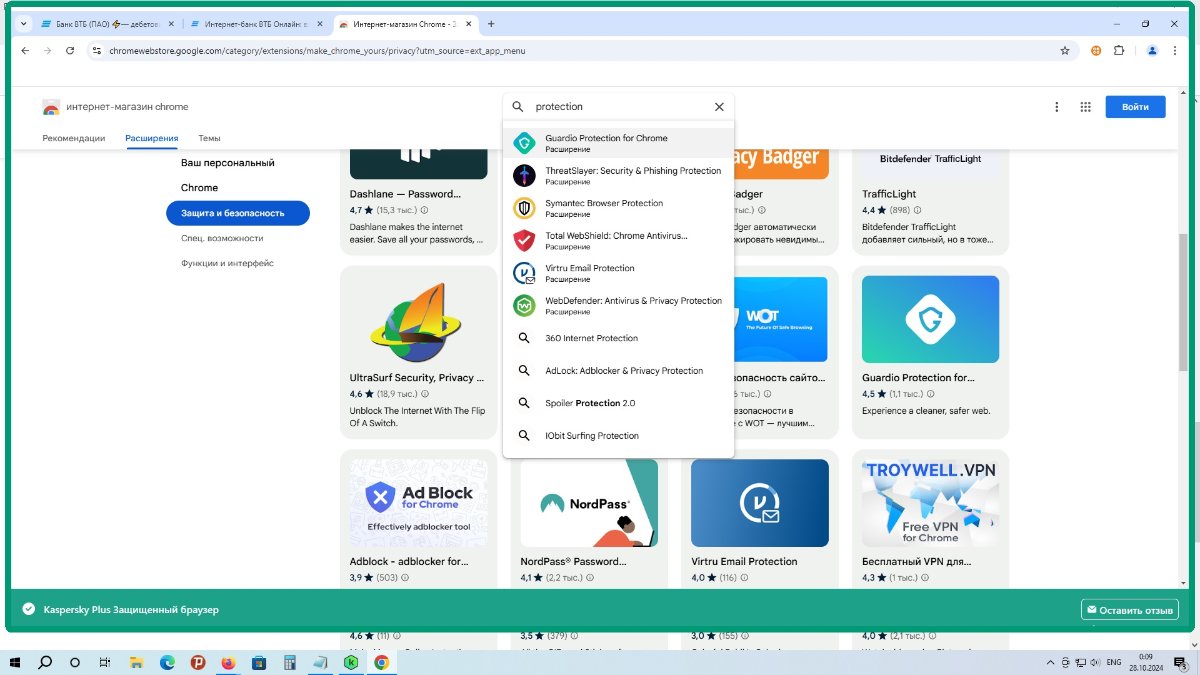The width and height of the screenshot is (1200, 675).
Task: Open the tab search dropdown arrow
Action: click(x=23, y=23)
